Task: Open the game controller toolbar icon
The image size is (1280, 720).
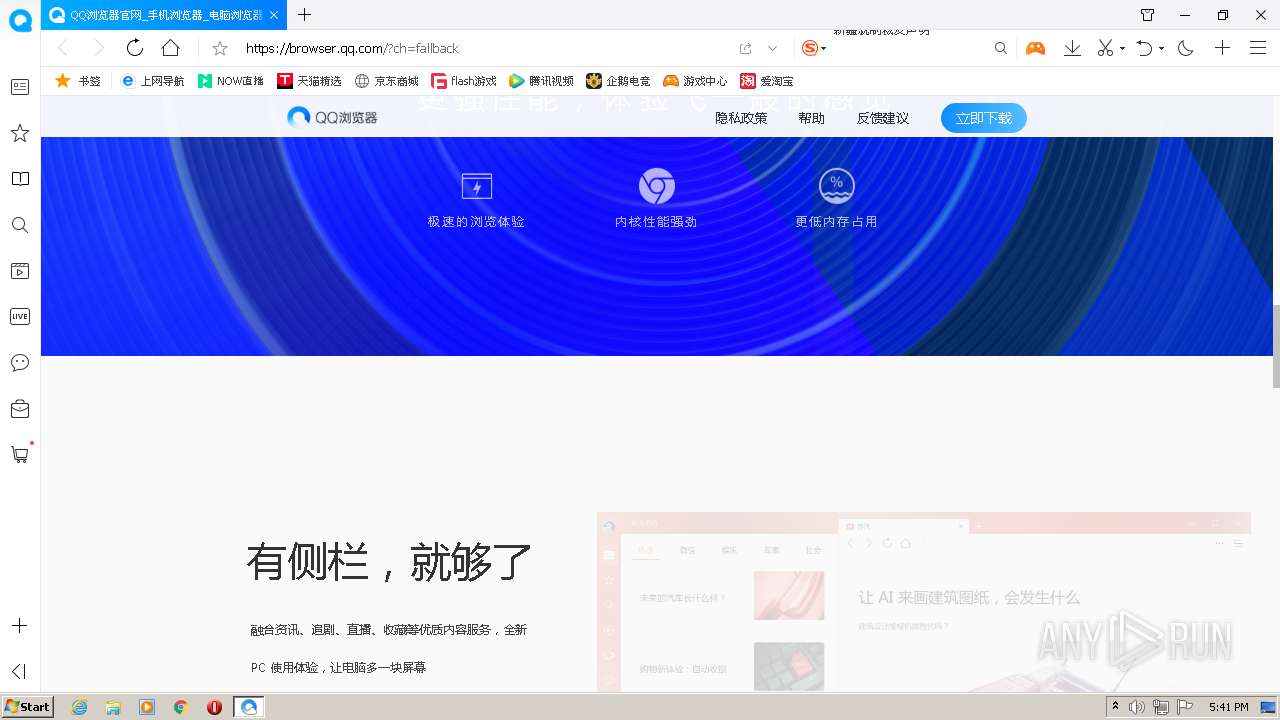Action: point(1035,48)
